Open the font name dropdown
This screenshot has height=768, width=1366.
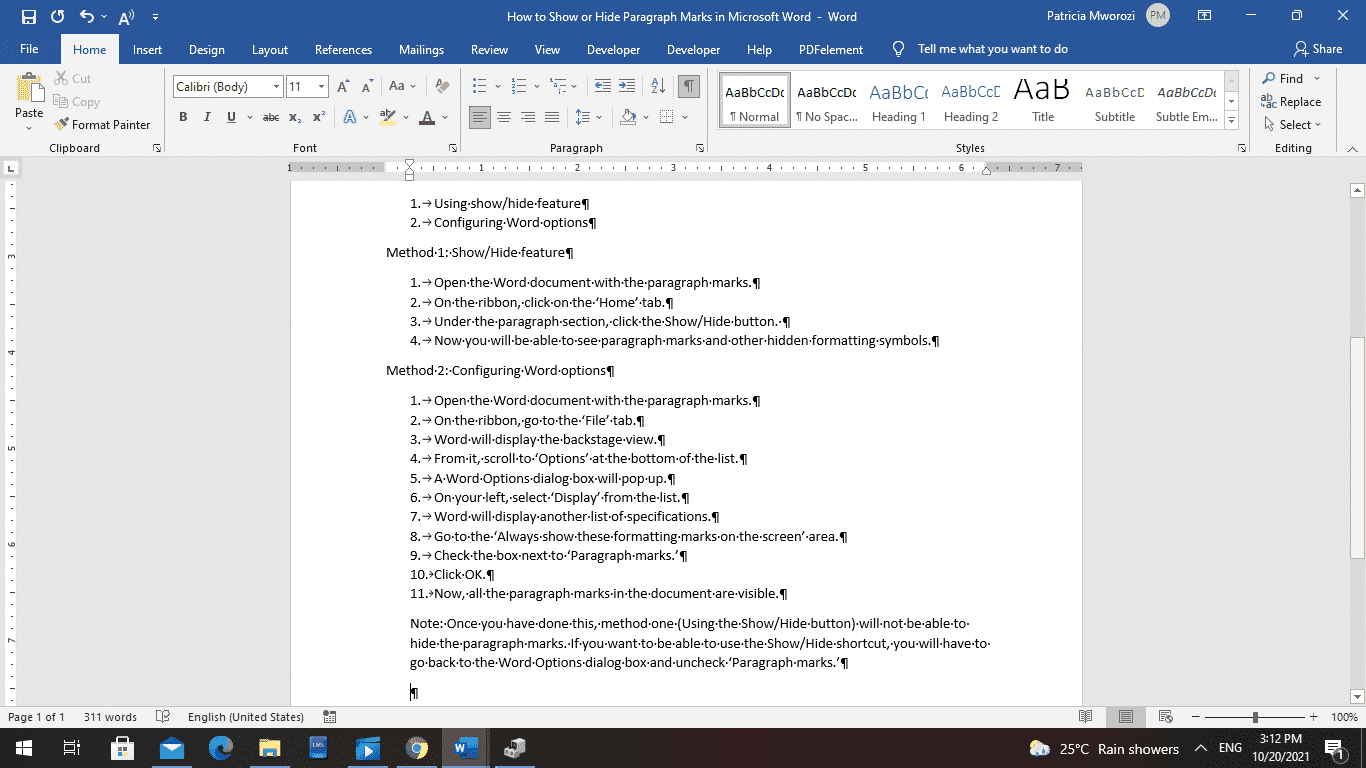coord(276,87)
